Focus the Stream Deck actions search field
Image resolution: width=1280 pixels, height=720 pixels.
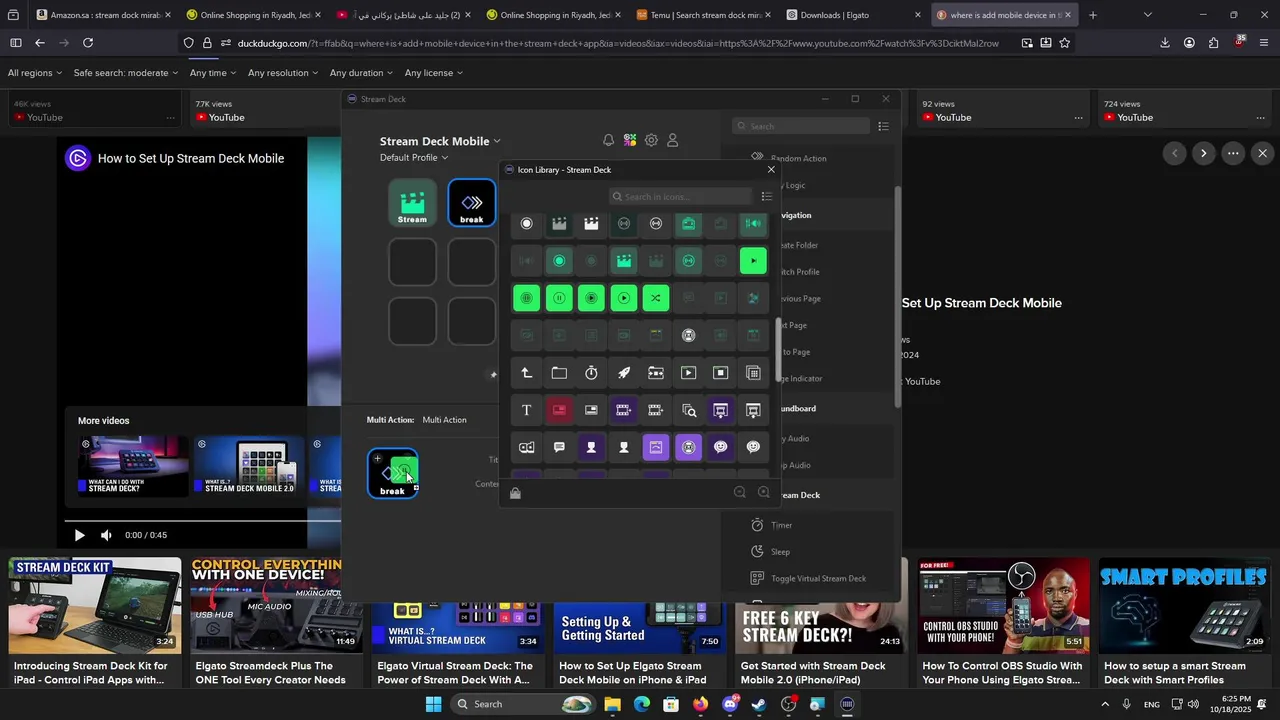tap(800, 126)
